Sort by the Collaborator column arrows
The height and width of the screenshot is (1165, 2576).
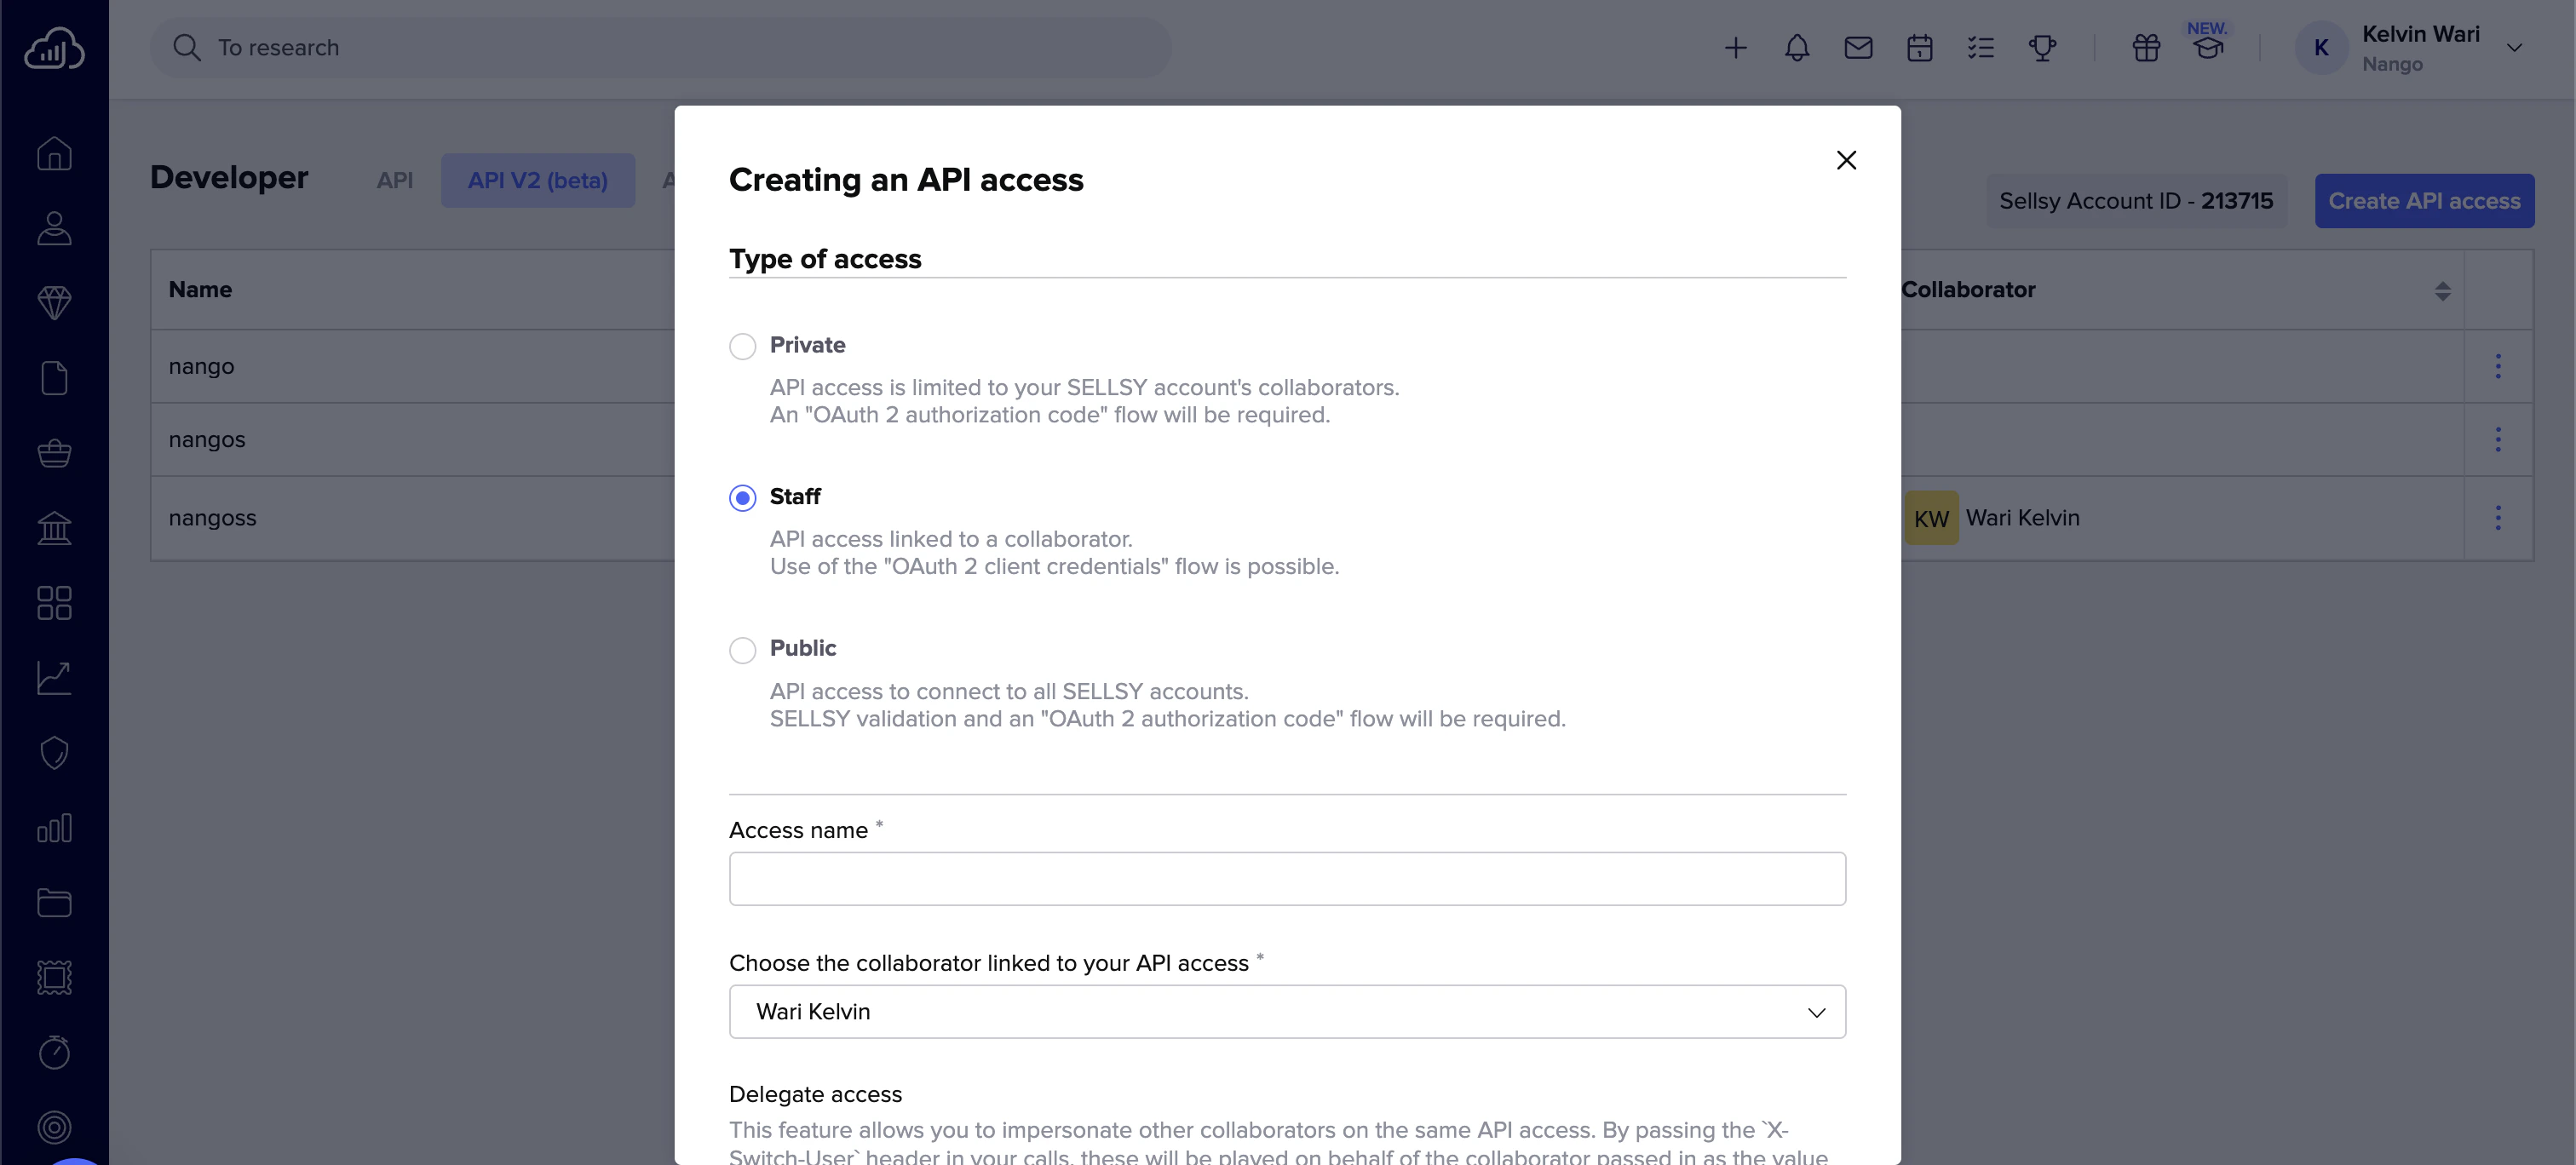point(2442,290)
